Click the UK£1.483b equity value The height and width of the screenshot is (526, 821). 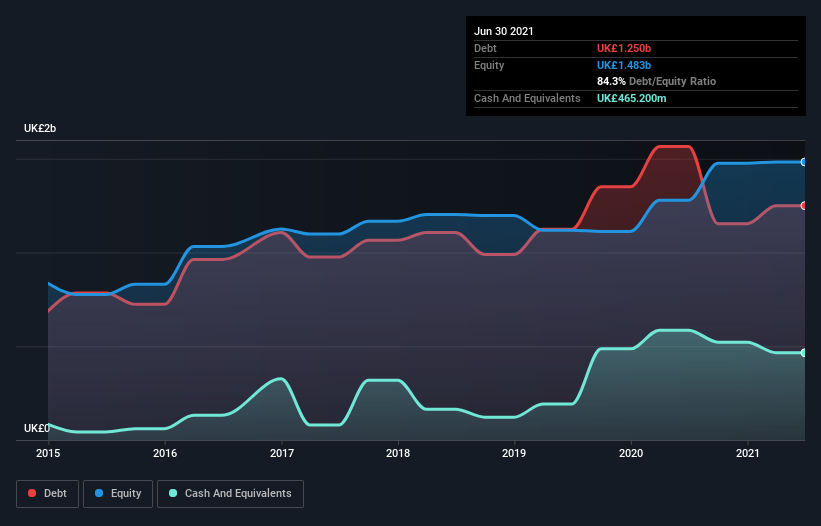(x=624, y=65)
